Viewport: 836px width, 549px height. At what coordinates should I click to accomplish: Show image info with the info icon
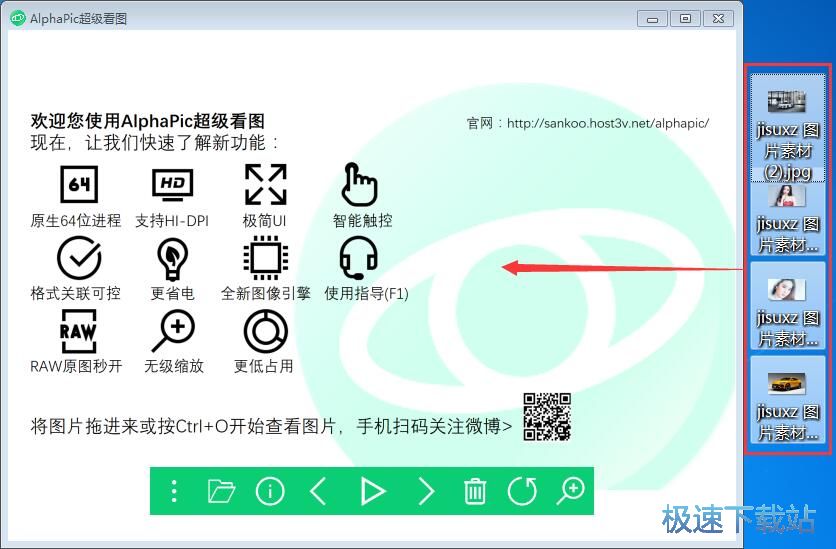[x=270, y=491]
